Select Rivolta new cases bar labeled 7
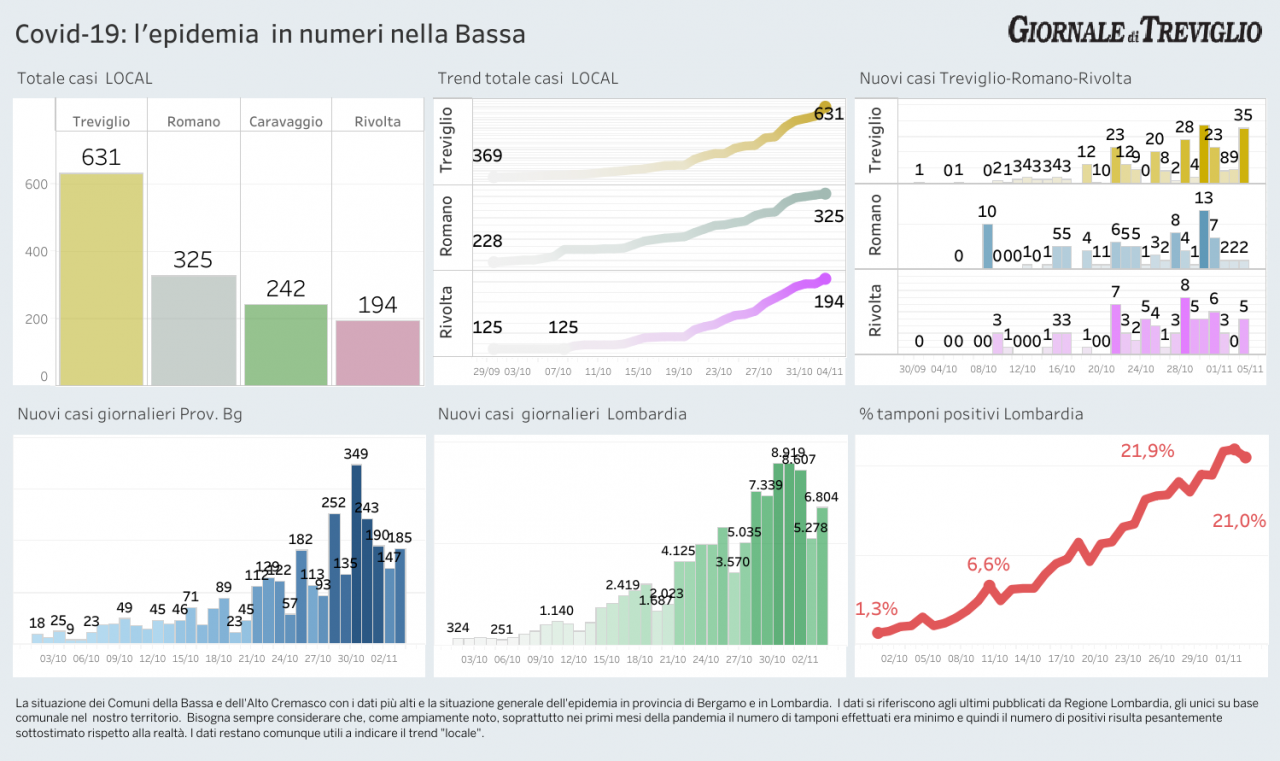Viewport: 1280px width, 761px height. click(x=1115, y=328)
